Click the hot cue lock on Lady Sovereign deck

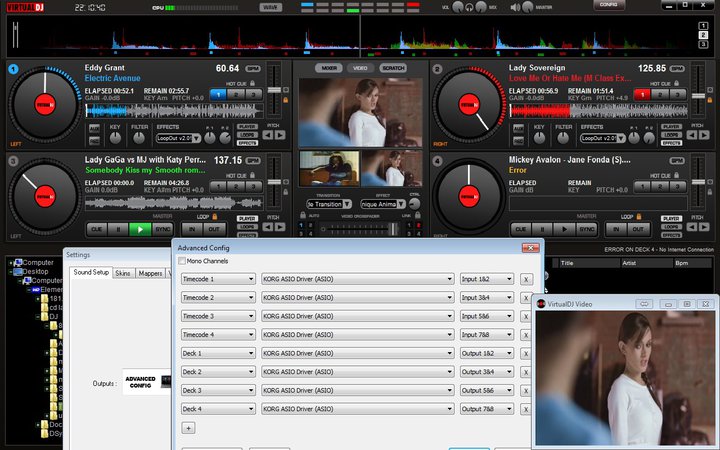pyautogui.click(x=676, y=84)
